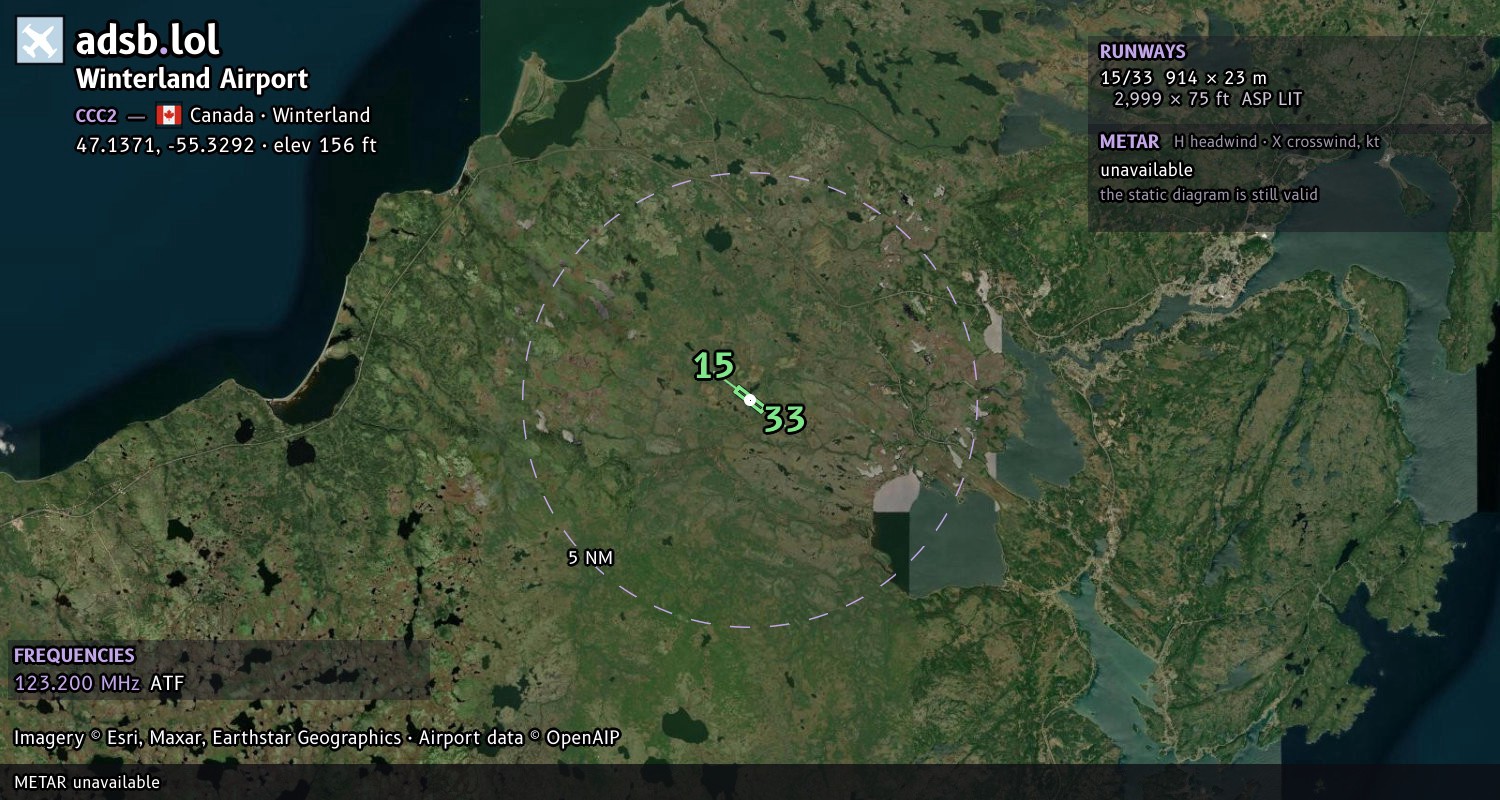
Task: Click the "15/33 914 × 23 m" runway entry
Action: tap(1183, 77)
